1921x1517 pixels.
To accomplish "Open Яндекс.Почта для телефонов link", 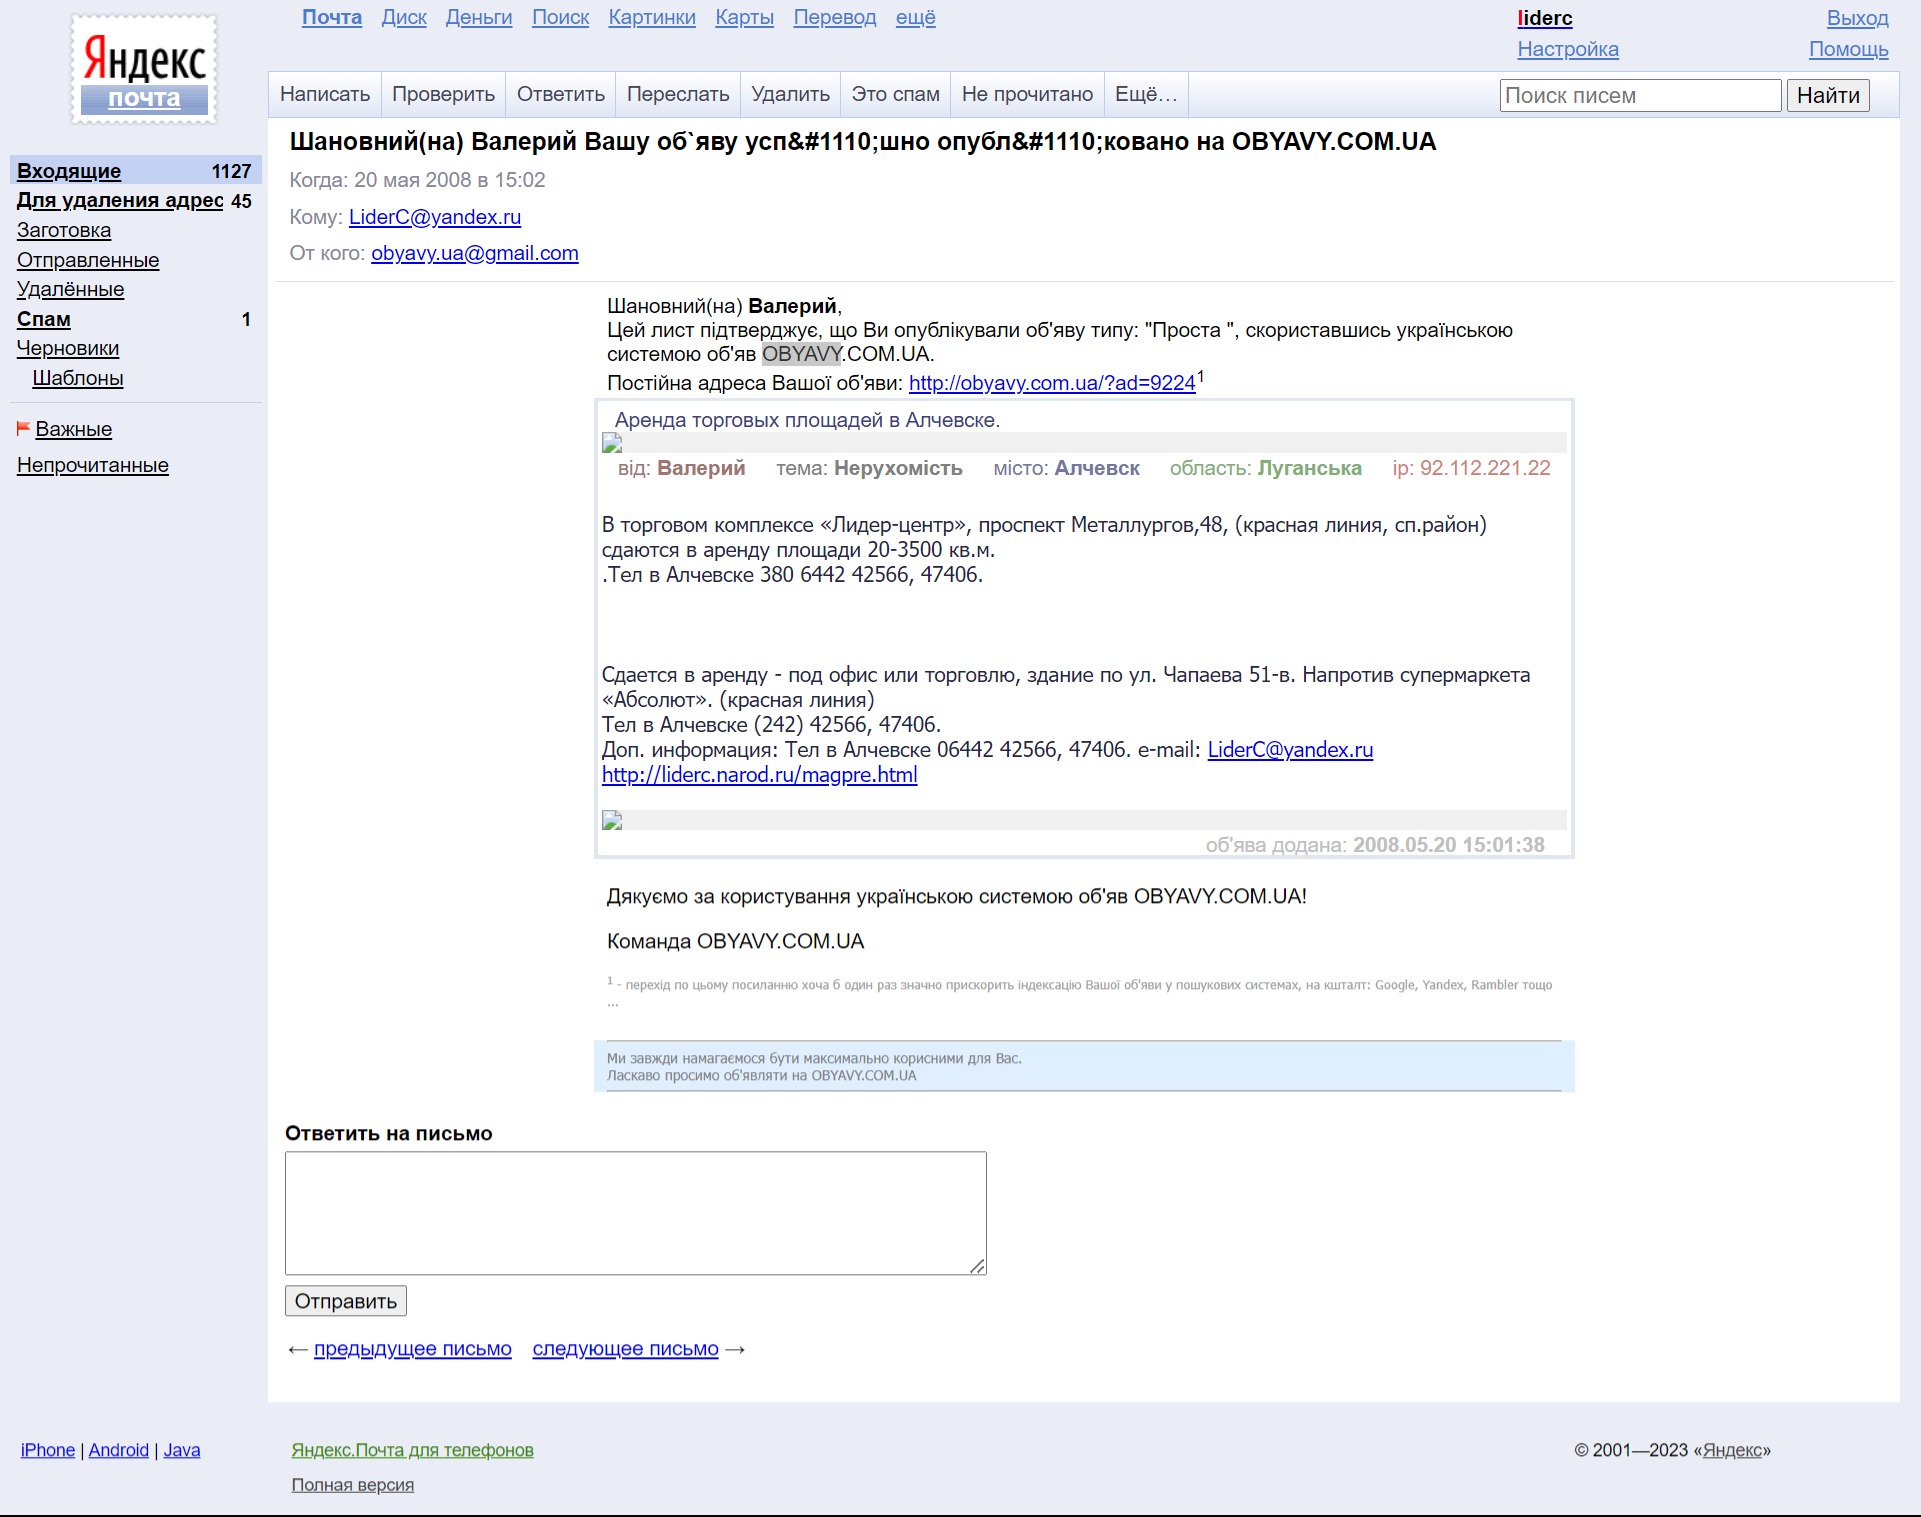I will coord(413,1450).
